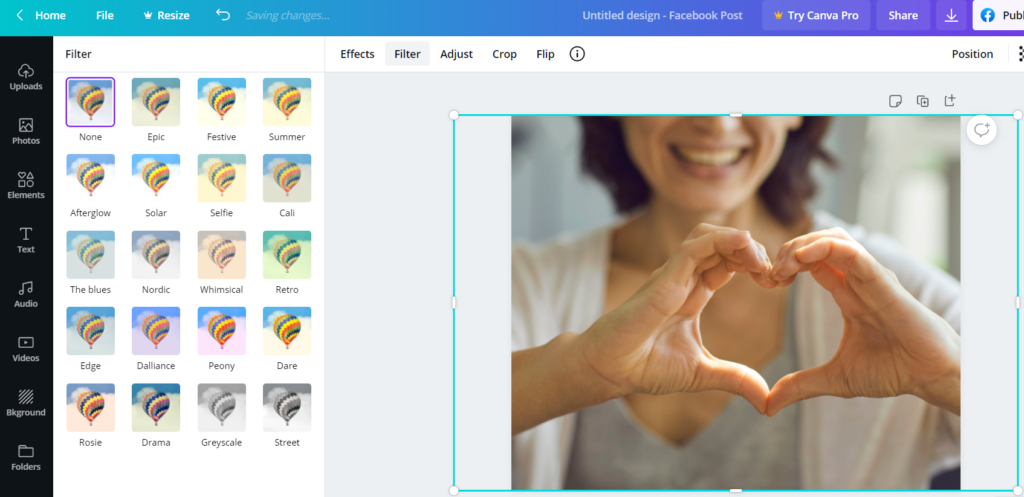Open the File menu

click(x=104, y=15)
